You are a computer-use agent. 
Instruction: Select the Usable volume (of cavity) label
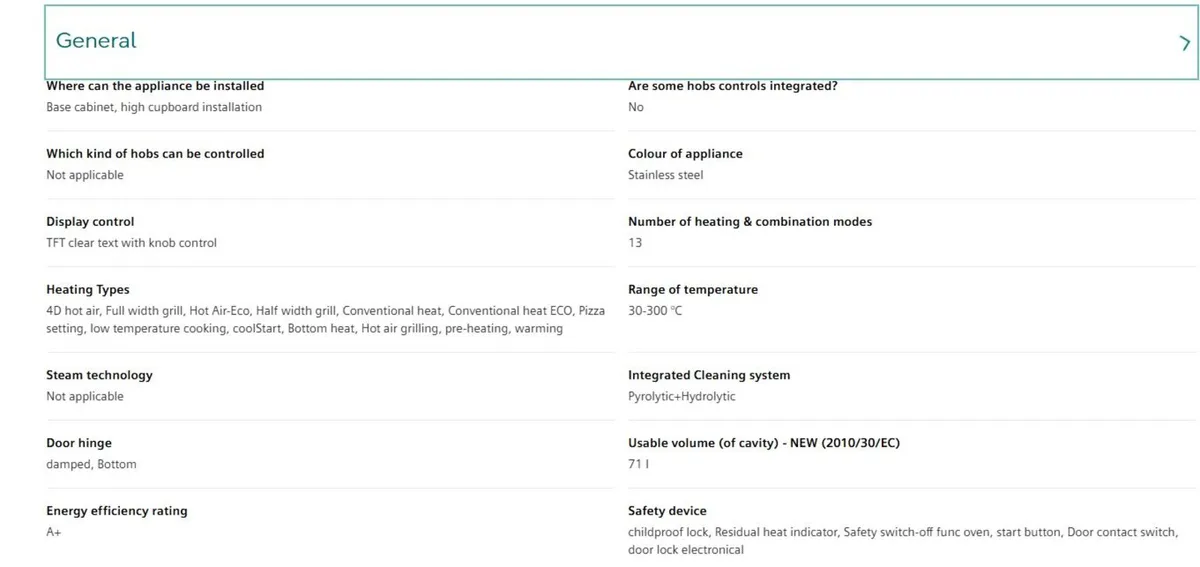764,443
